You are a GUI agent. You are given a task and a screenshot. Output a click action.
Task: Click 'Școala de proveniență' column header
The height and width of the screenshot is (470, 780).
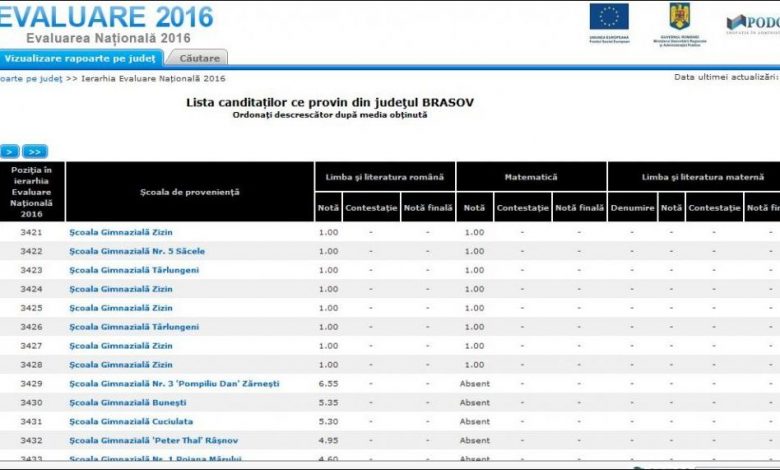tap(190, 191)
